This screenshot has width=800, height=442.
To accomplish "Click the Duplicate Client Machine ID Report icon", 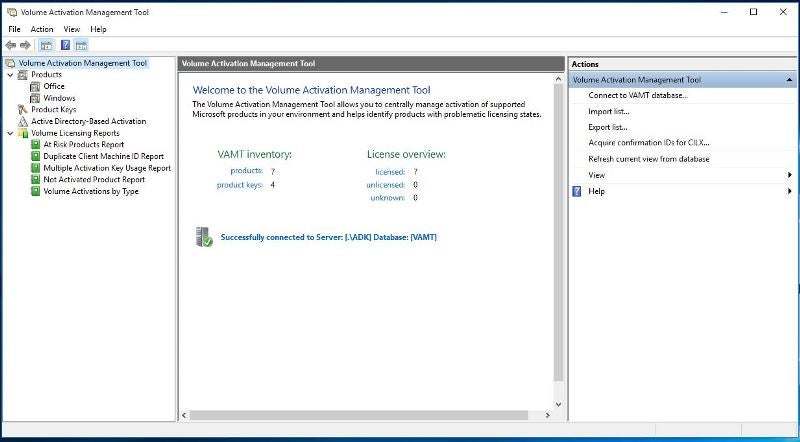I will [x=35, y=156].
